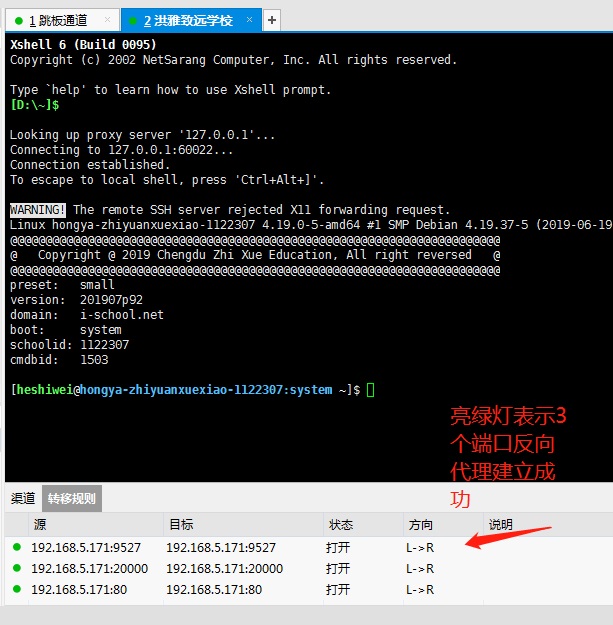Select the 192.168.5.171:9527 forwarding rule row
This screenshot has height=625, width=613.
click(86, 547)
